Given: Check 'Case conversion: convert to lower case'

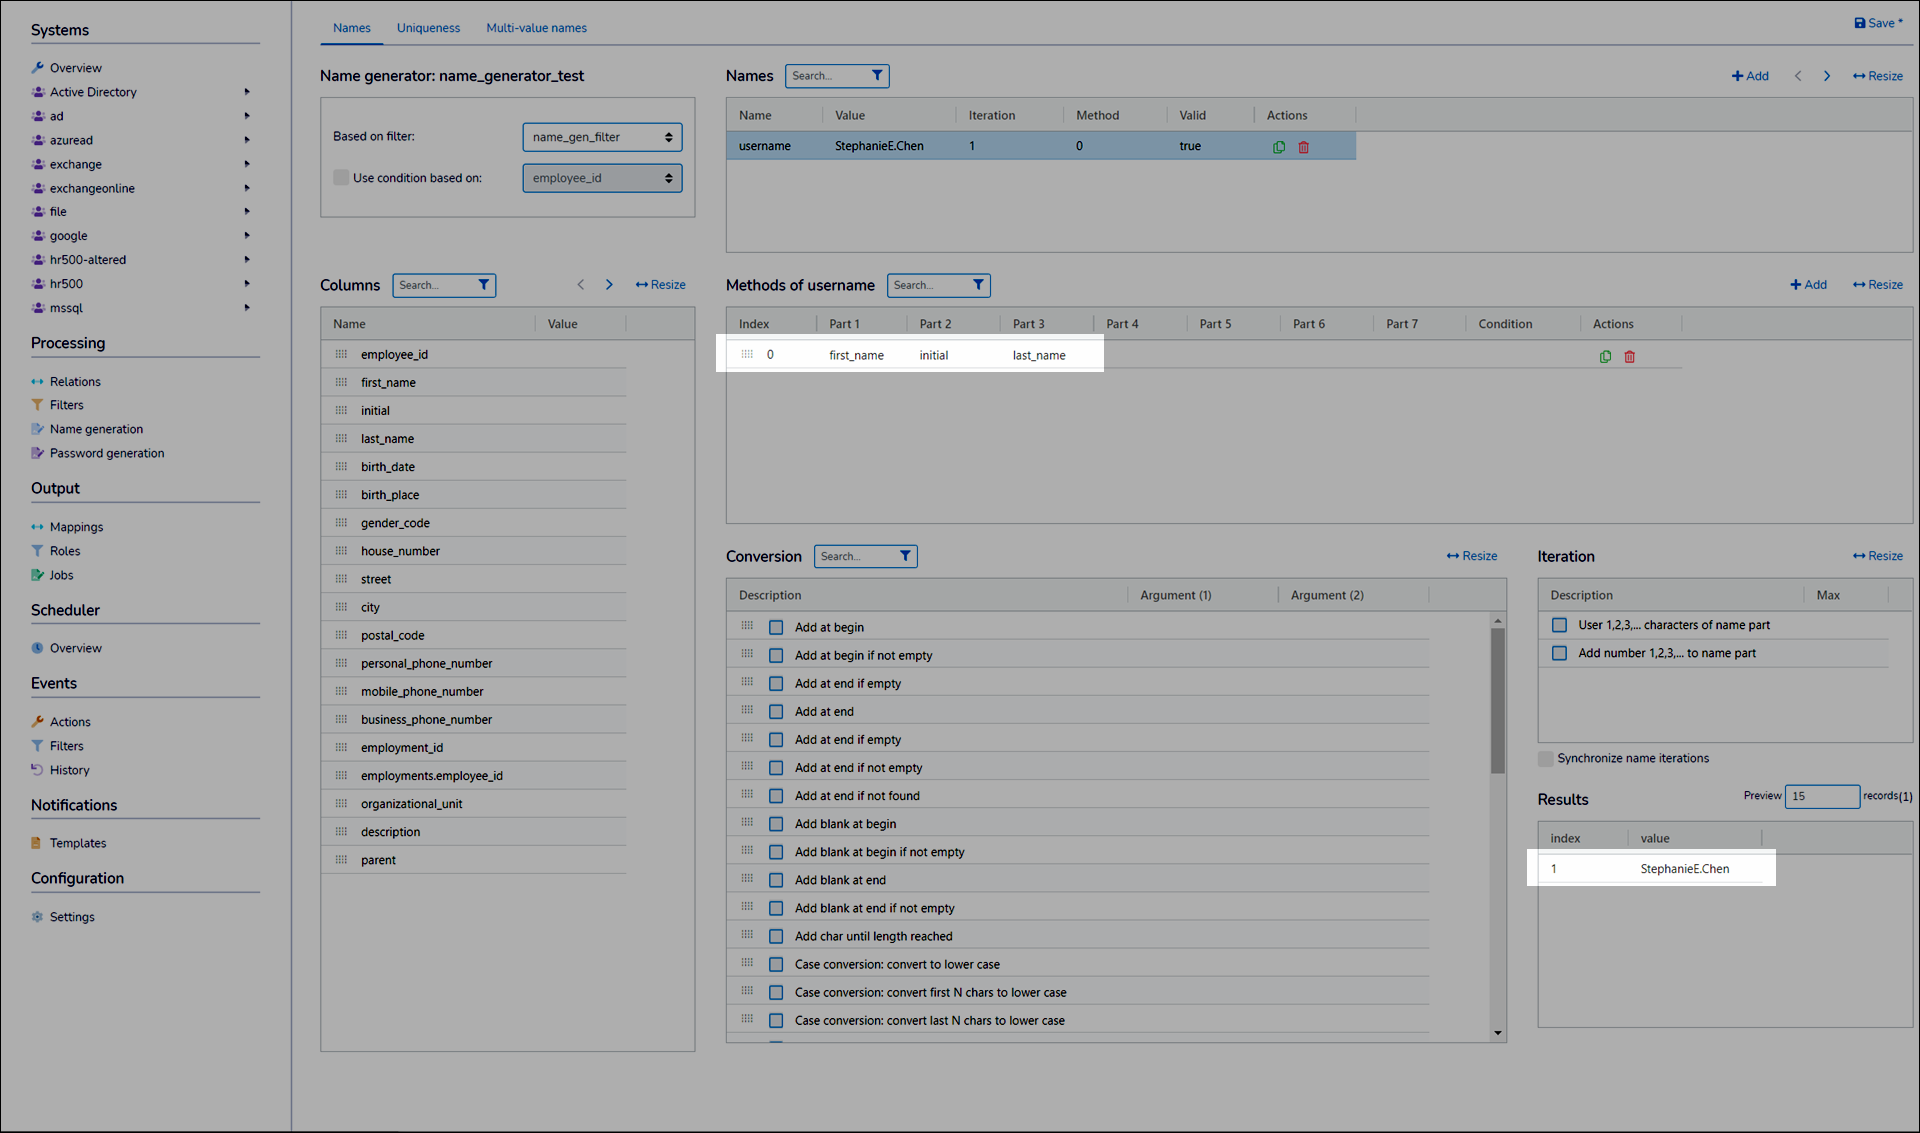Looking at the screenshot, I should point(776,964).
